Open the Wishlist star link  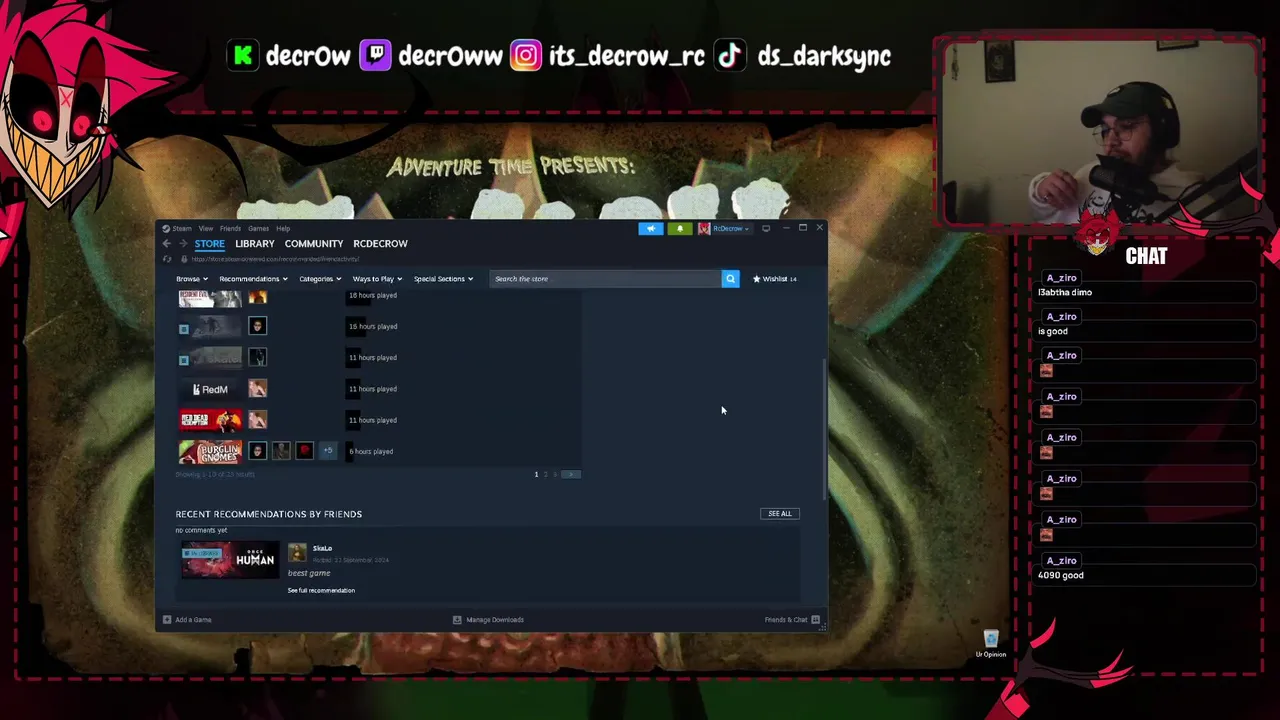(774, 279)
